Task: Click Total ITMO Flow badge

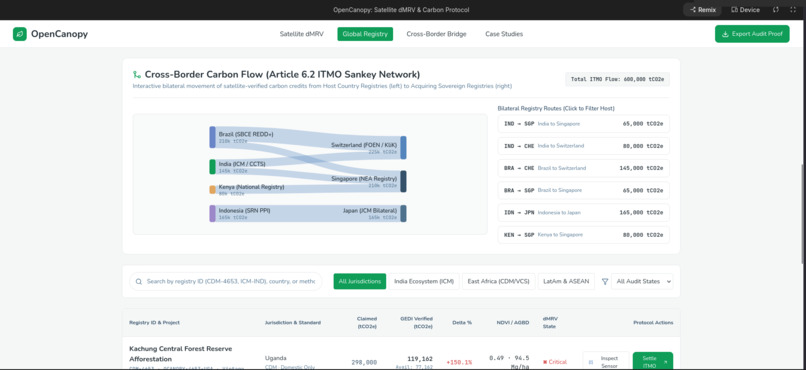Action: point(617,79)
